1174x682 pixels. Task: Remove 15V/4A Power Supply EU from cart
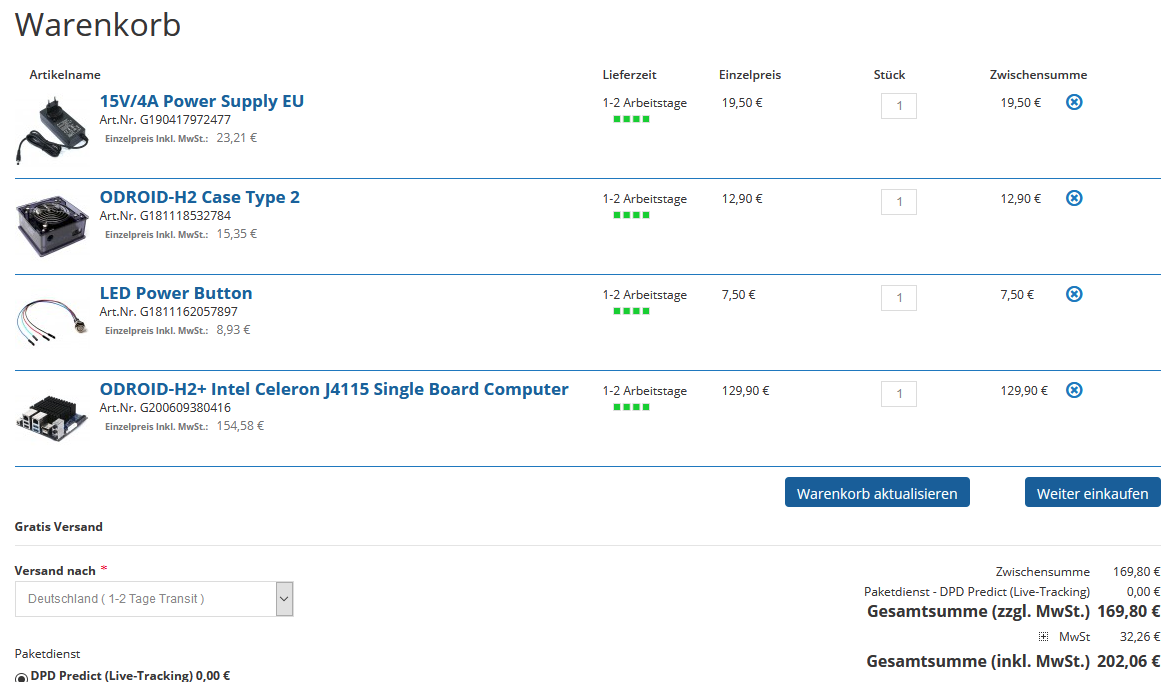pyautogui.click(x=1074, y=102)
